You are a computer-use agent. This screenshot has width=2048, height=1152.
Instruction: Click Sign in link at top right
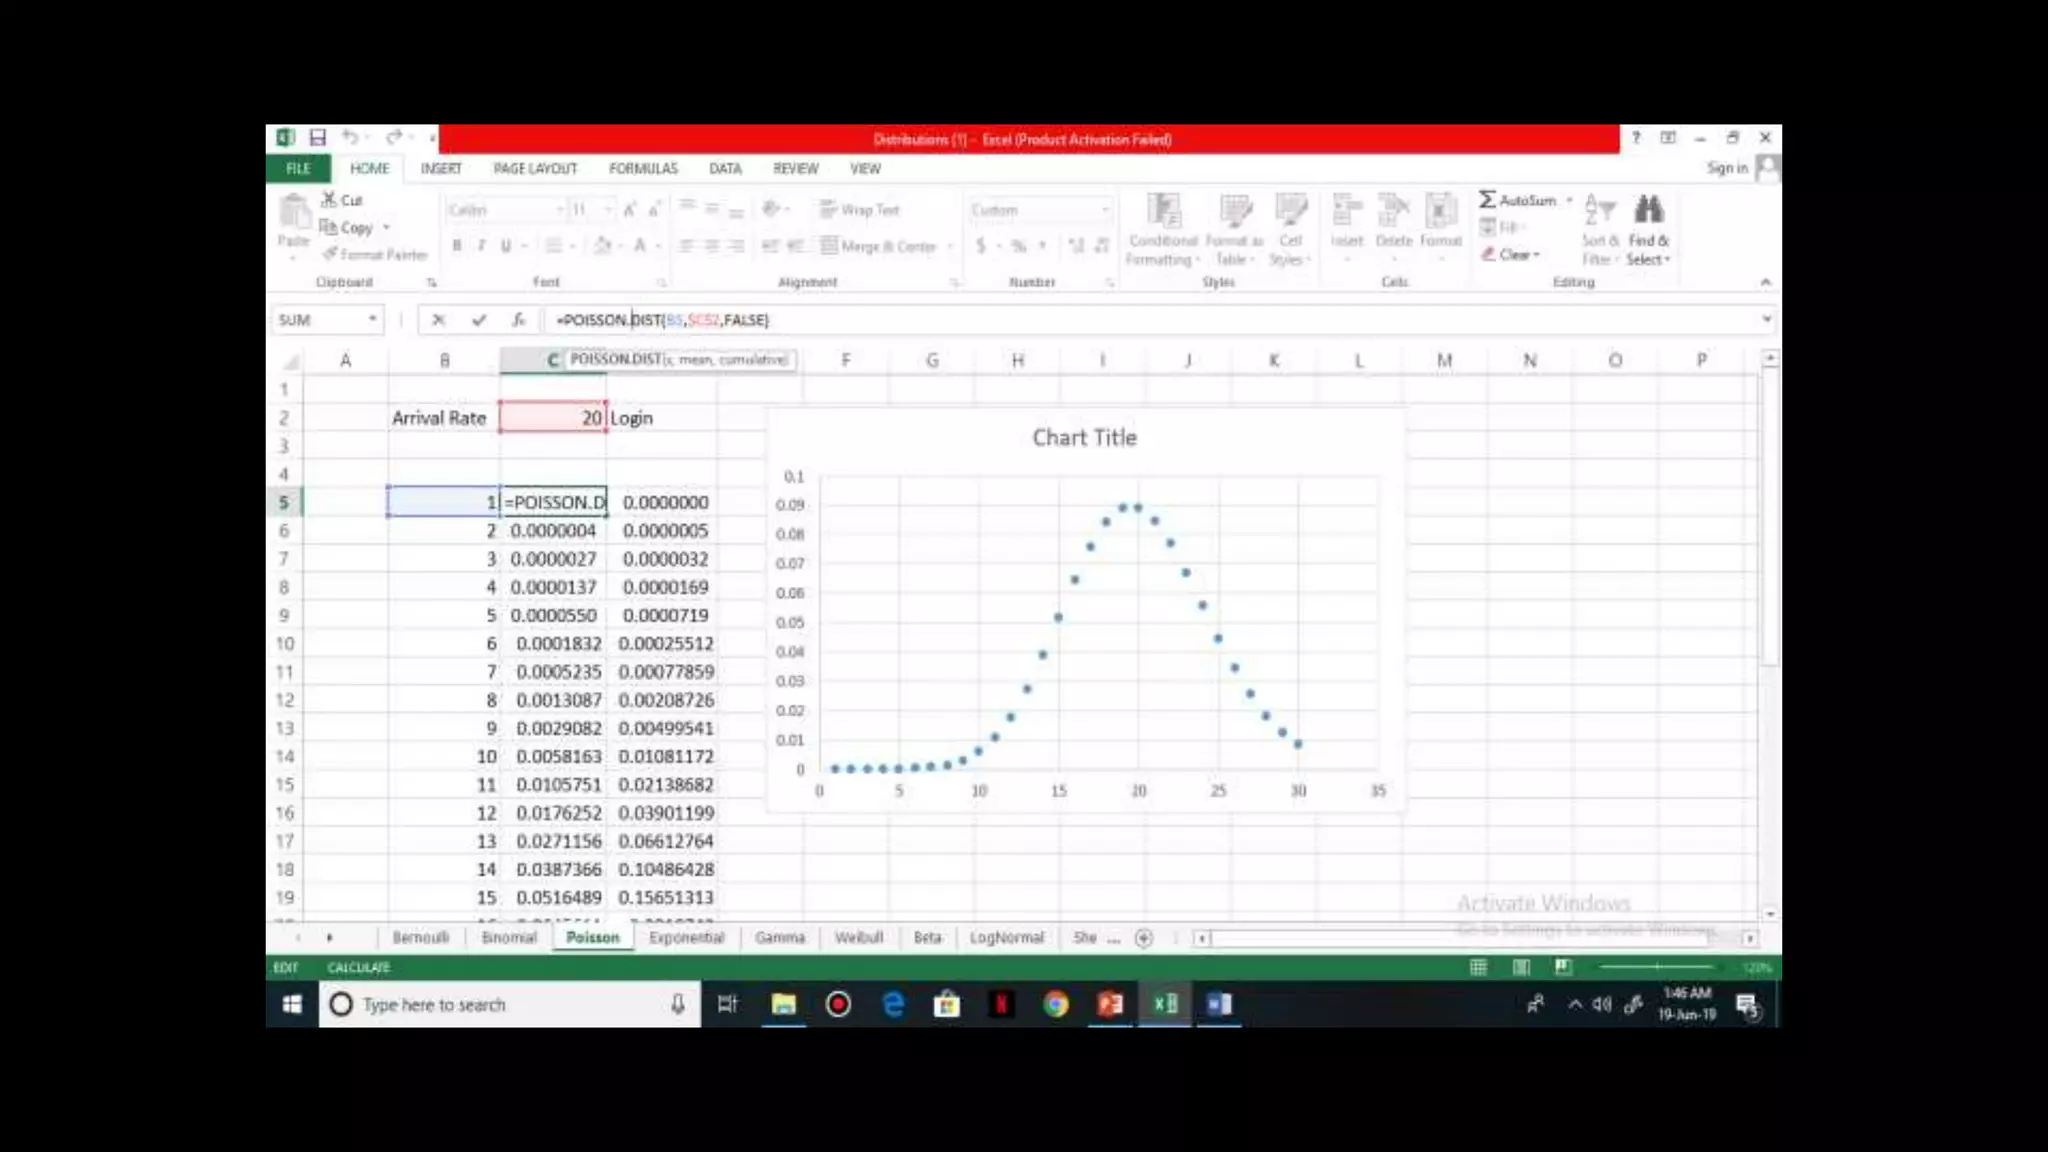click(1727, 168)
